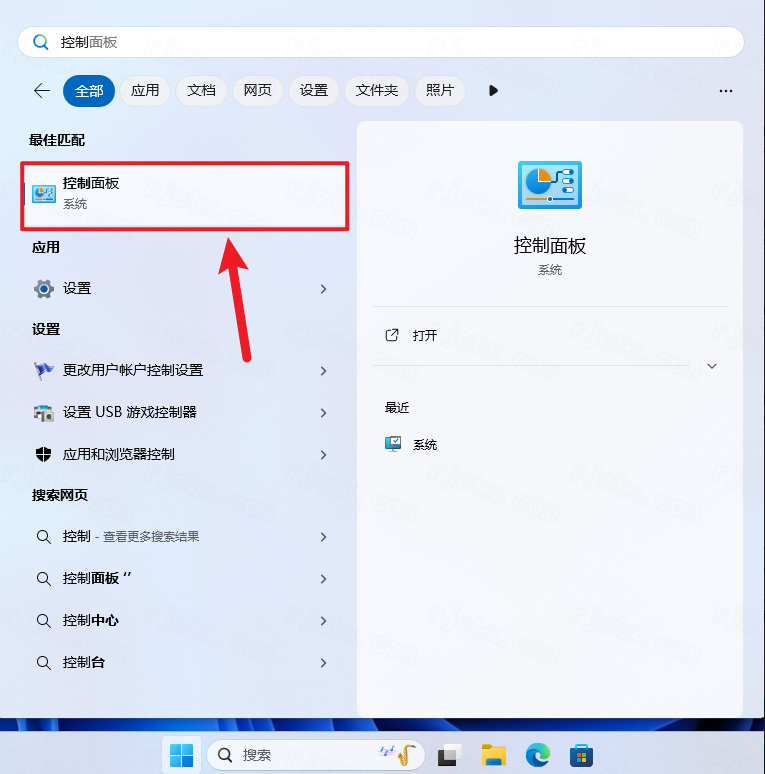Open the recent 系统 item
Viewport: 765px width, 774px height.
click(425, 445)
